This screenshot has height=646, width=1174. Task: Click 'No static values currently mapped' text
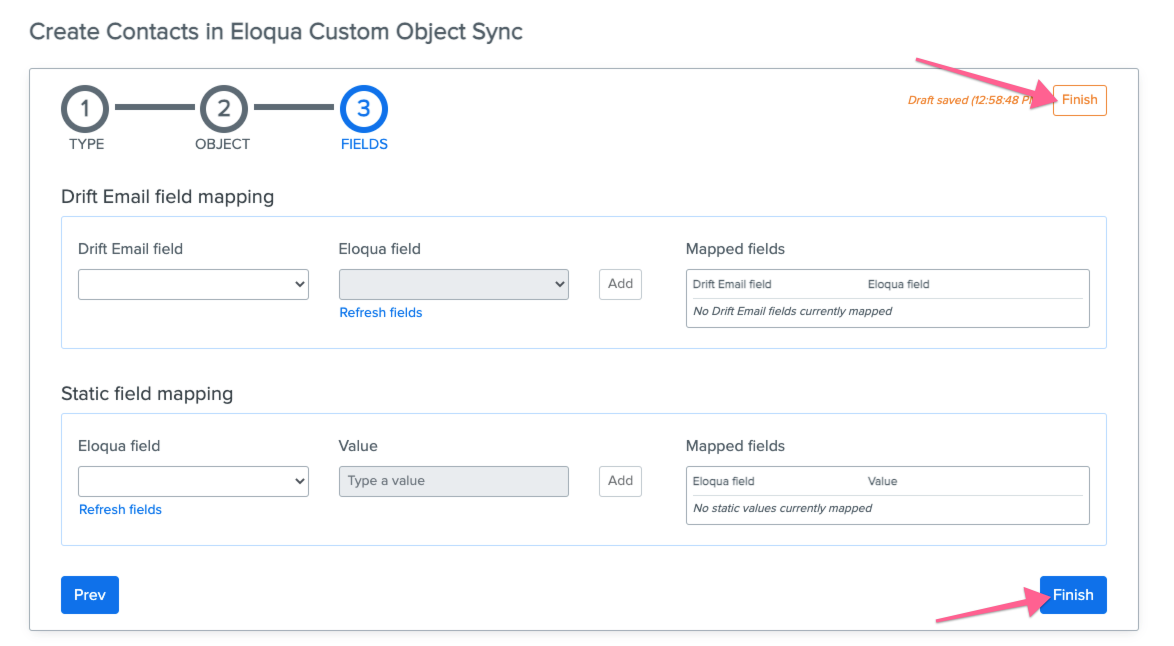coord(782,508)
